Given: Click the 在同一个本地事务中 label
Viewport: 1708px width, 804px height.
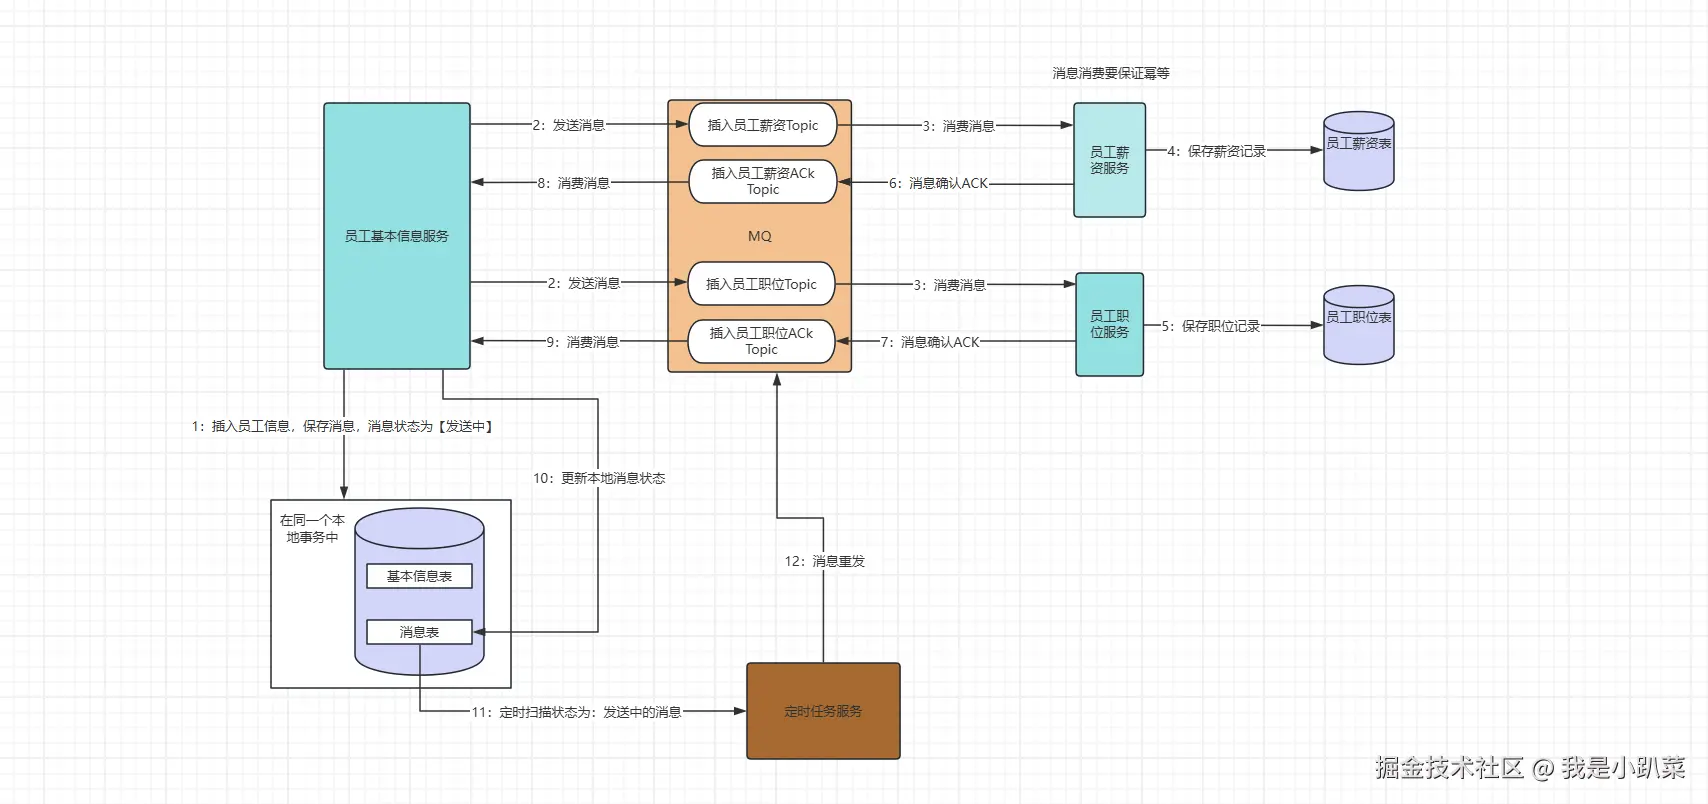Looking at the screenshot, I should coord(312,529).
